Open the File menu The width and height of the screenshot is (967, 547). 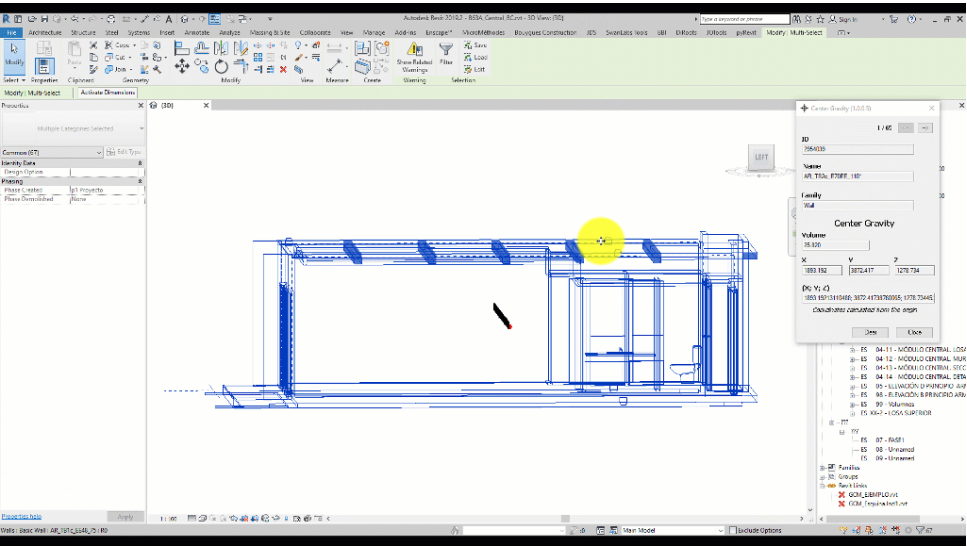pyautogui.click(x=12, y=33)
